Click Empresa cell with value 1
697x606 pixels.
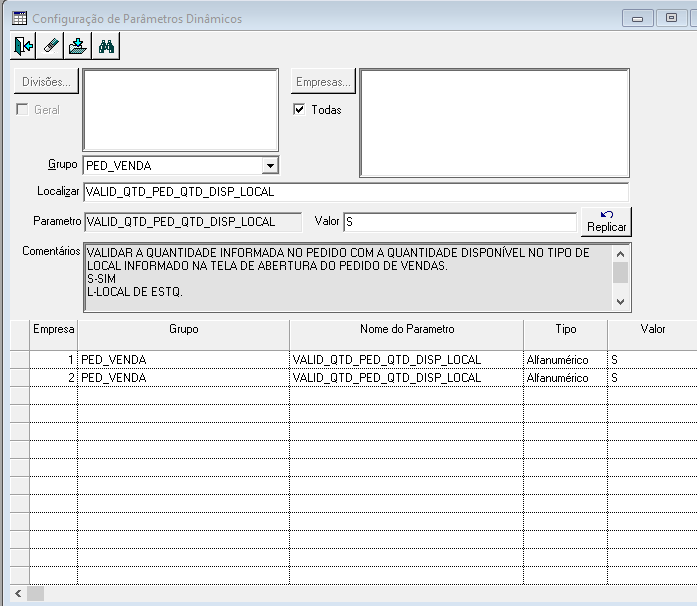[53, 360]
